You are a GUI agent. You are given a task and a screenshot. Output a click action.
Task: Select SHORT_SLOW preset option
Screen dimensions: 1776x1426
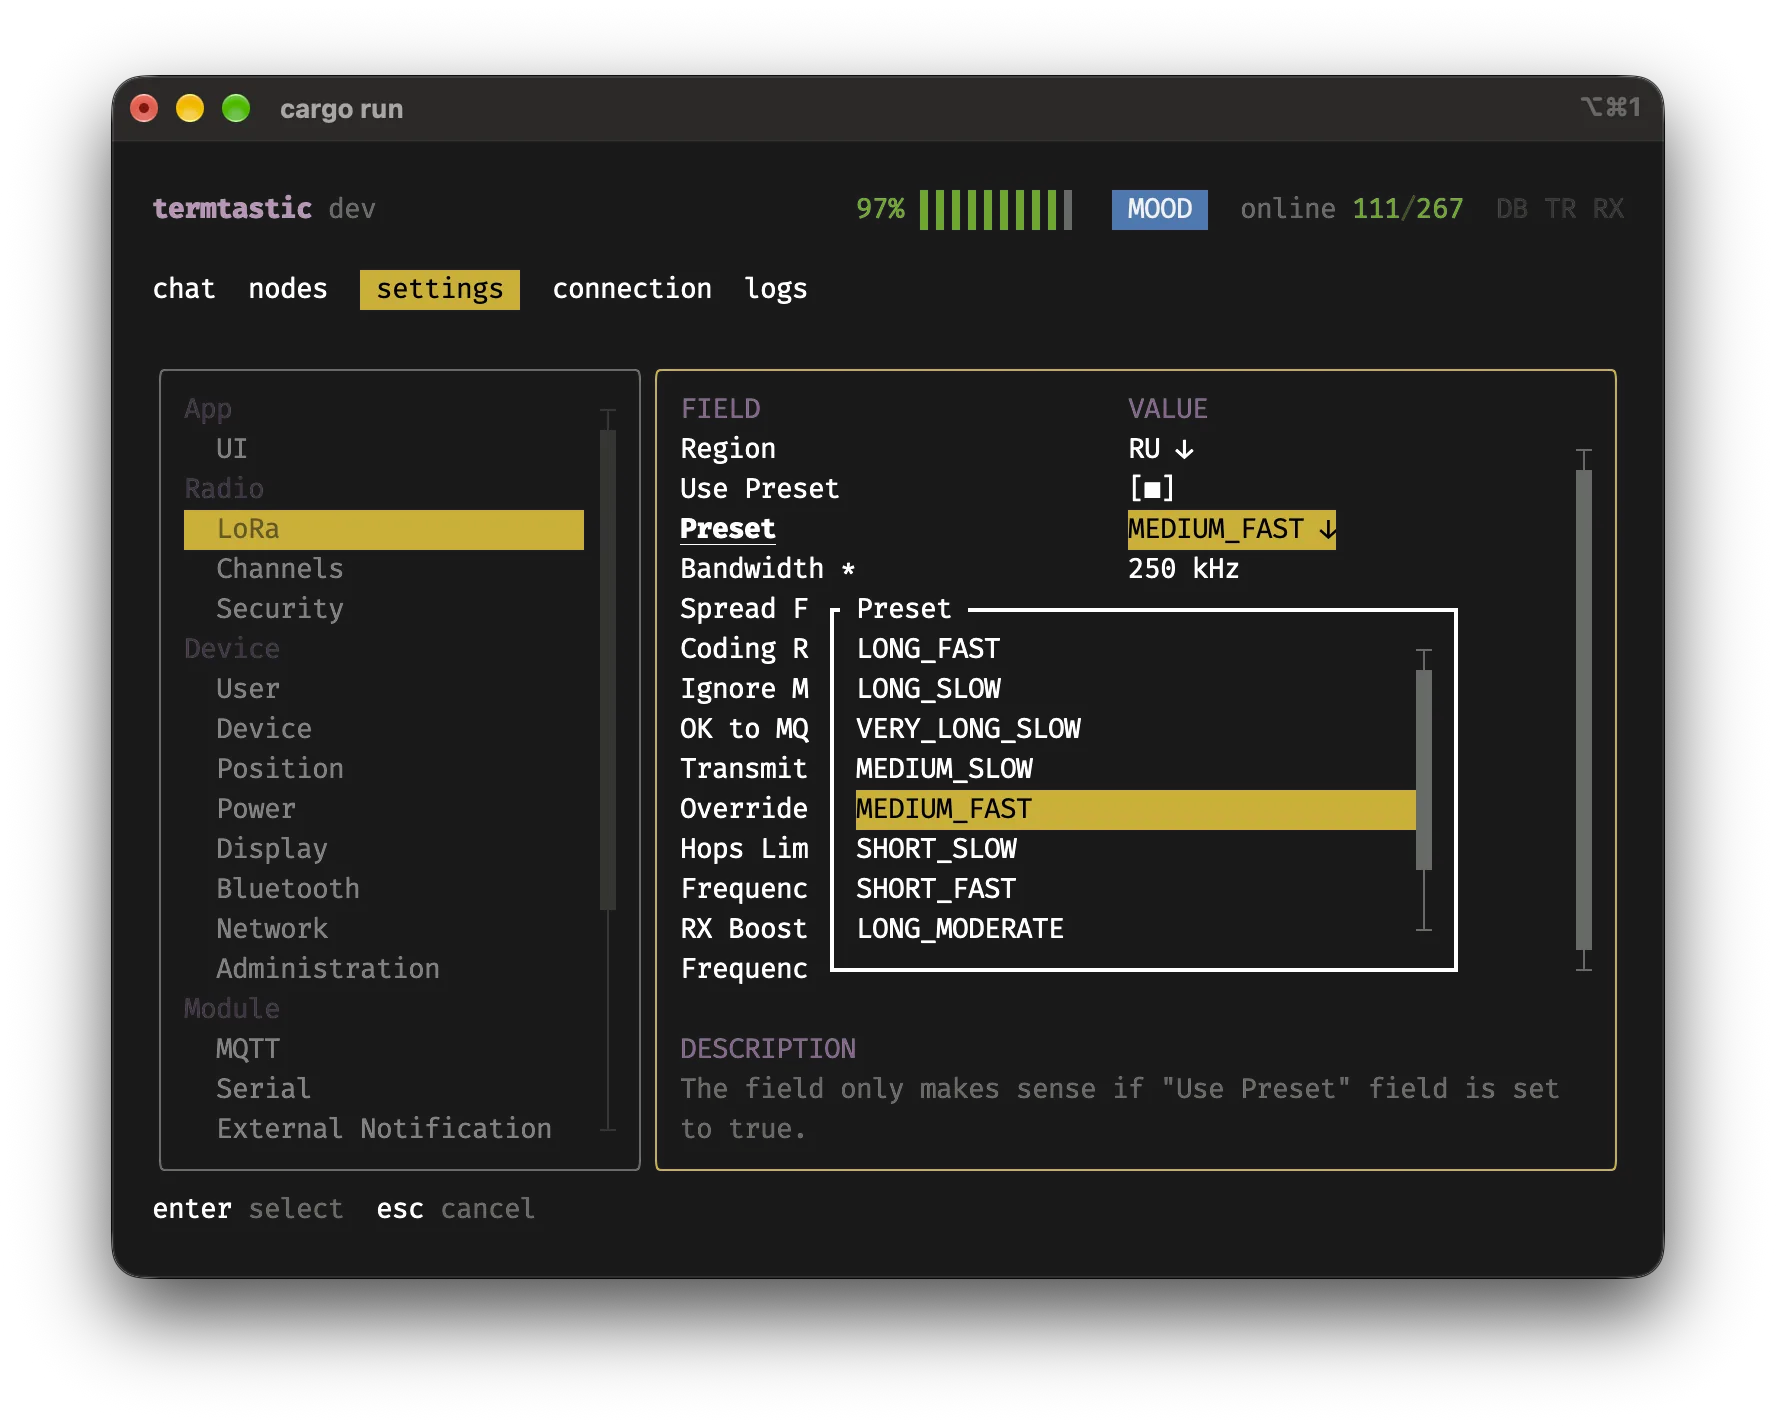click(x=936, y=849)
